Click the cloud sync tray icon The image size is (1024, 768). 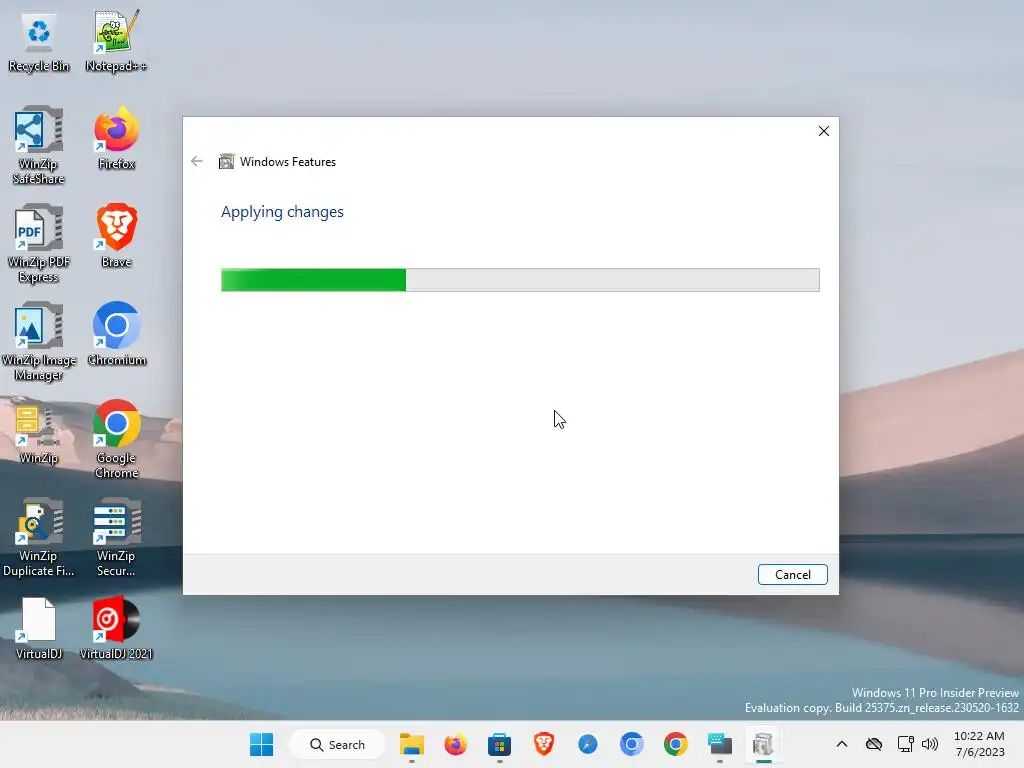pyautogui.click(x=874, y=744)
